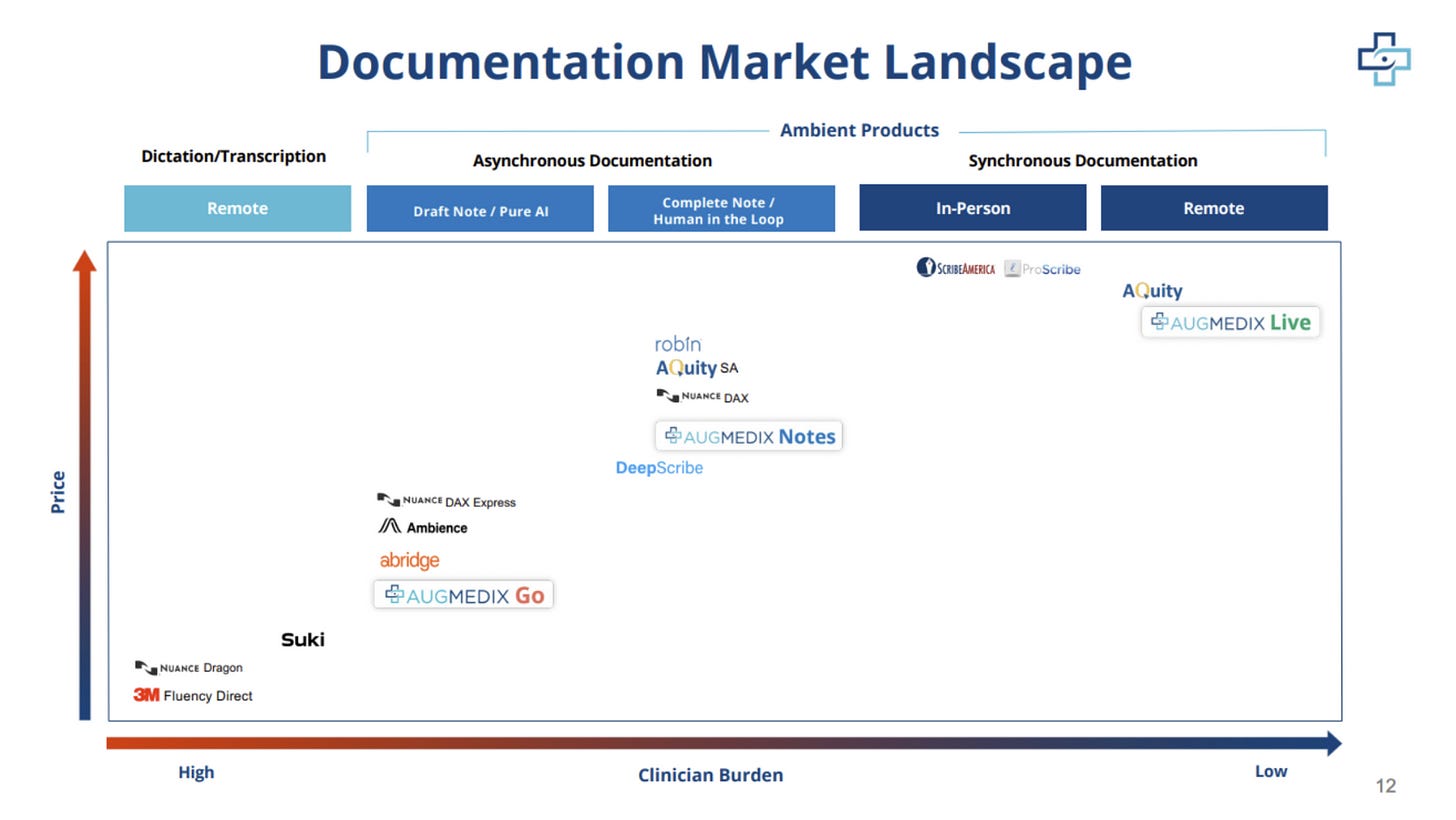Click the Augmedix cross logo in the corner
The image size is (1456, 820).
[1384, 58]
